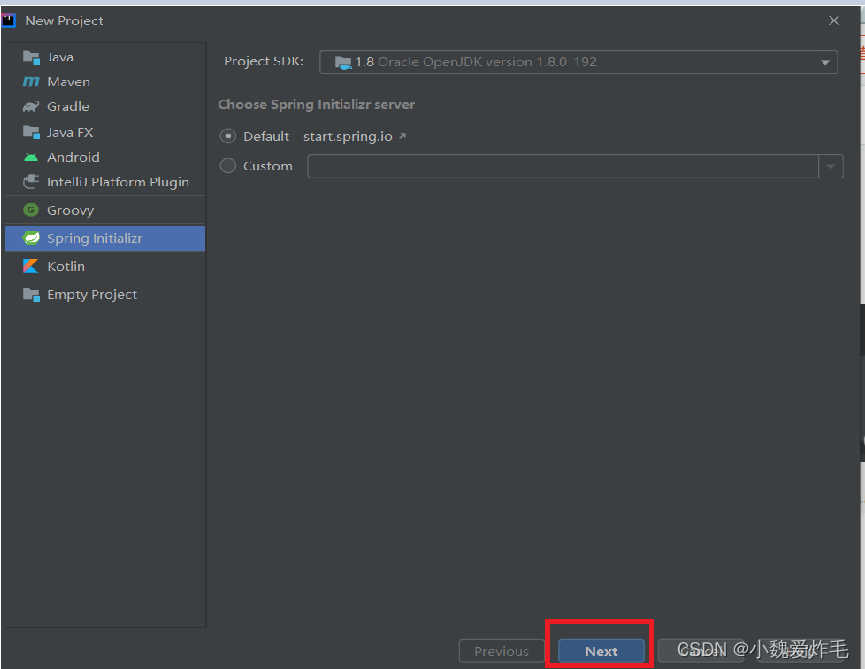Image resolution: width=865 pixels, height=669 pixels.
Task: Click the Previous button
Action: (x=501, y=651)
